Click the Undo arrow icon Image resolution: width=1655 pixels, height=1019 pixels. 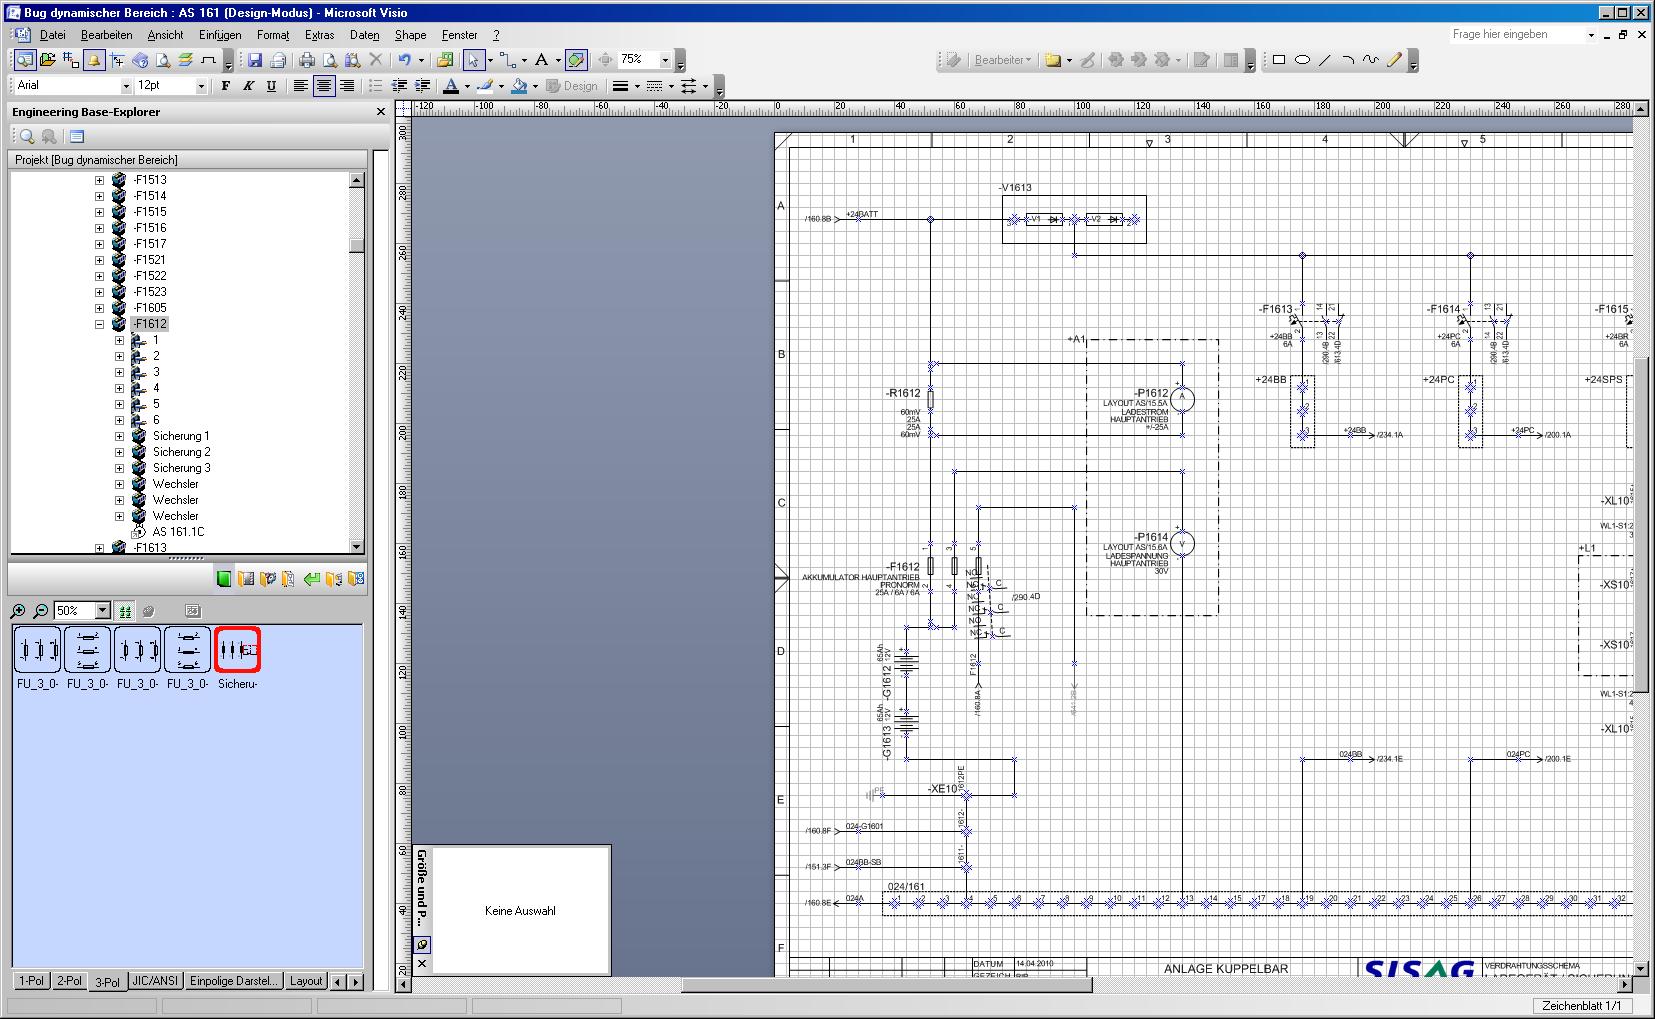coord(404,60)
